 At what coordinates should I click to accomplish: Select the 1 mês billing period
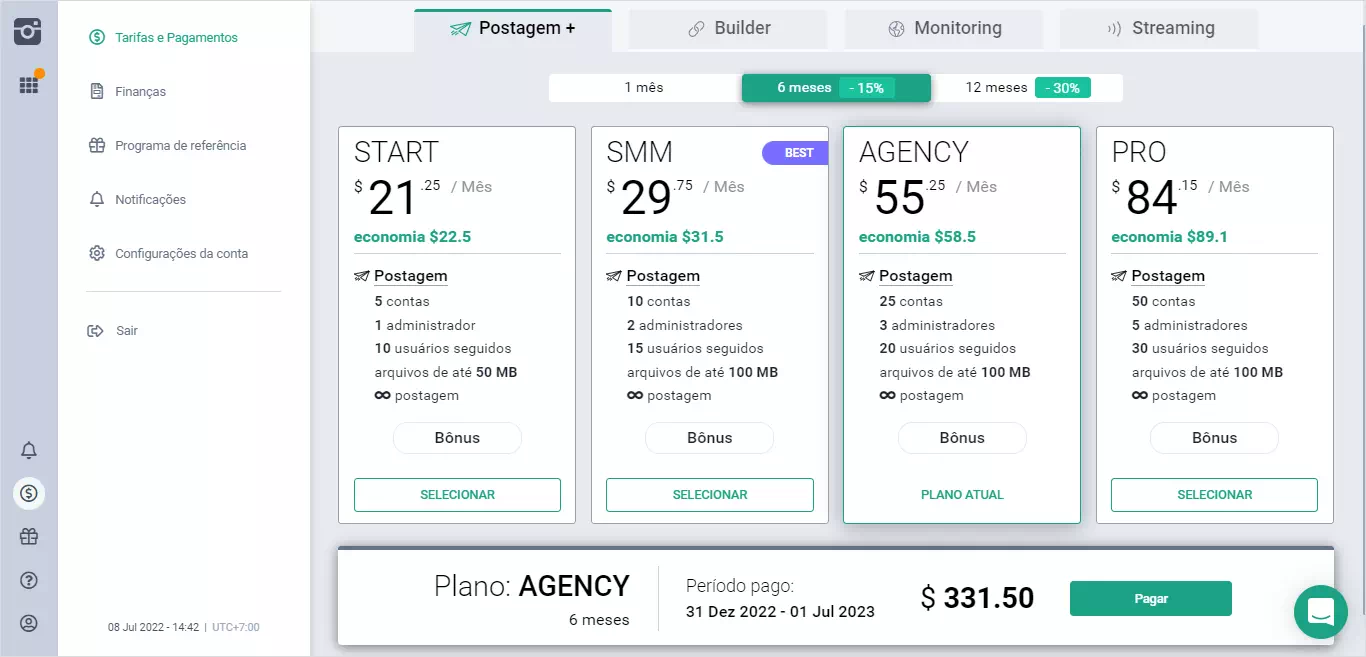(644, 88)
